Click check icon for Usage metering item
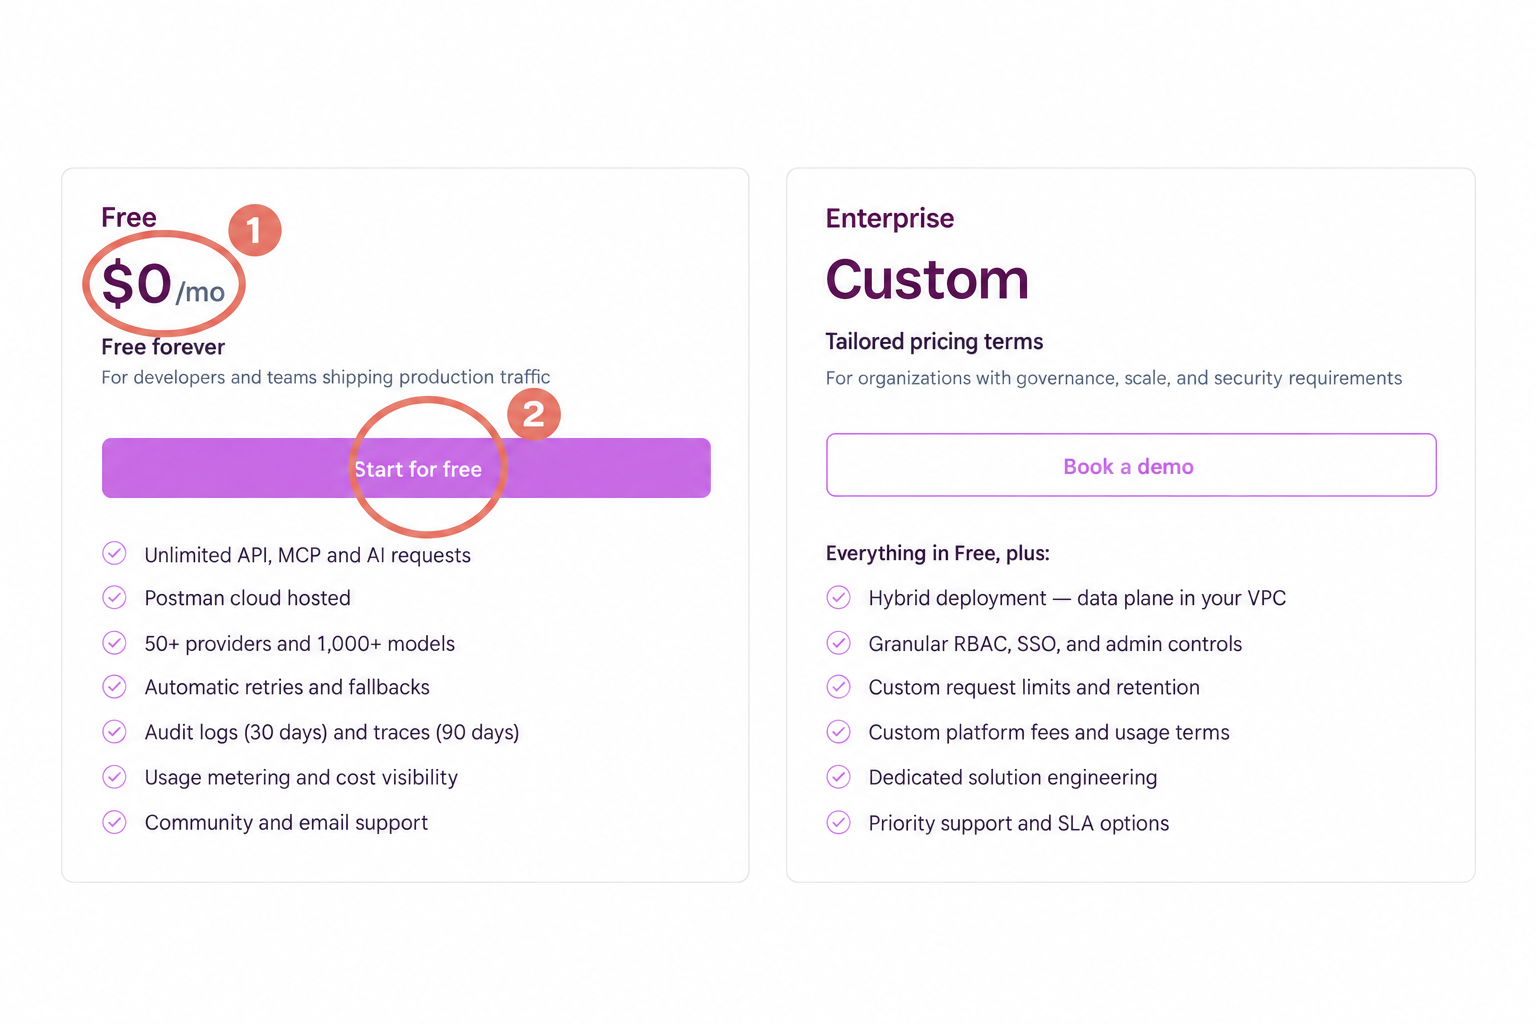1536x1024 pixels. click(115, 776)
